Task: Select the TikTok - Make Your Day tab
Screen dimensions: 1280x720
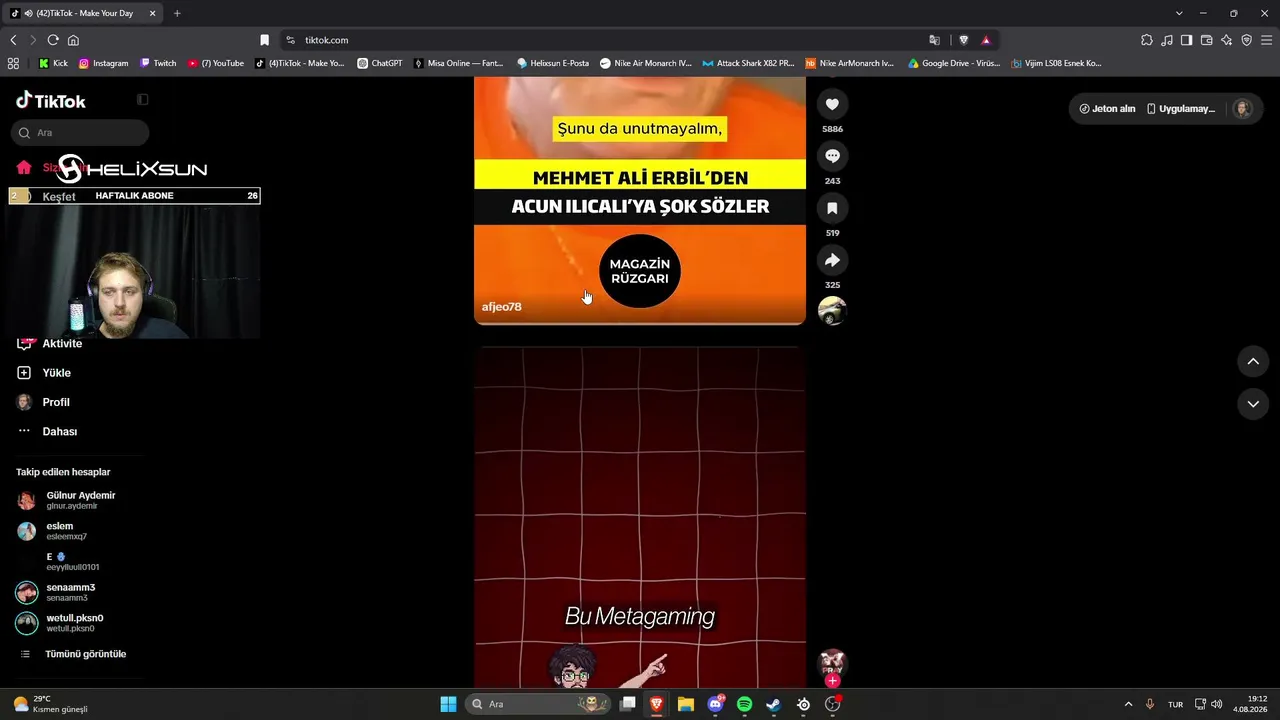Action: (84, 13)
